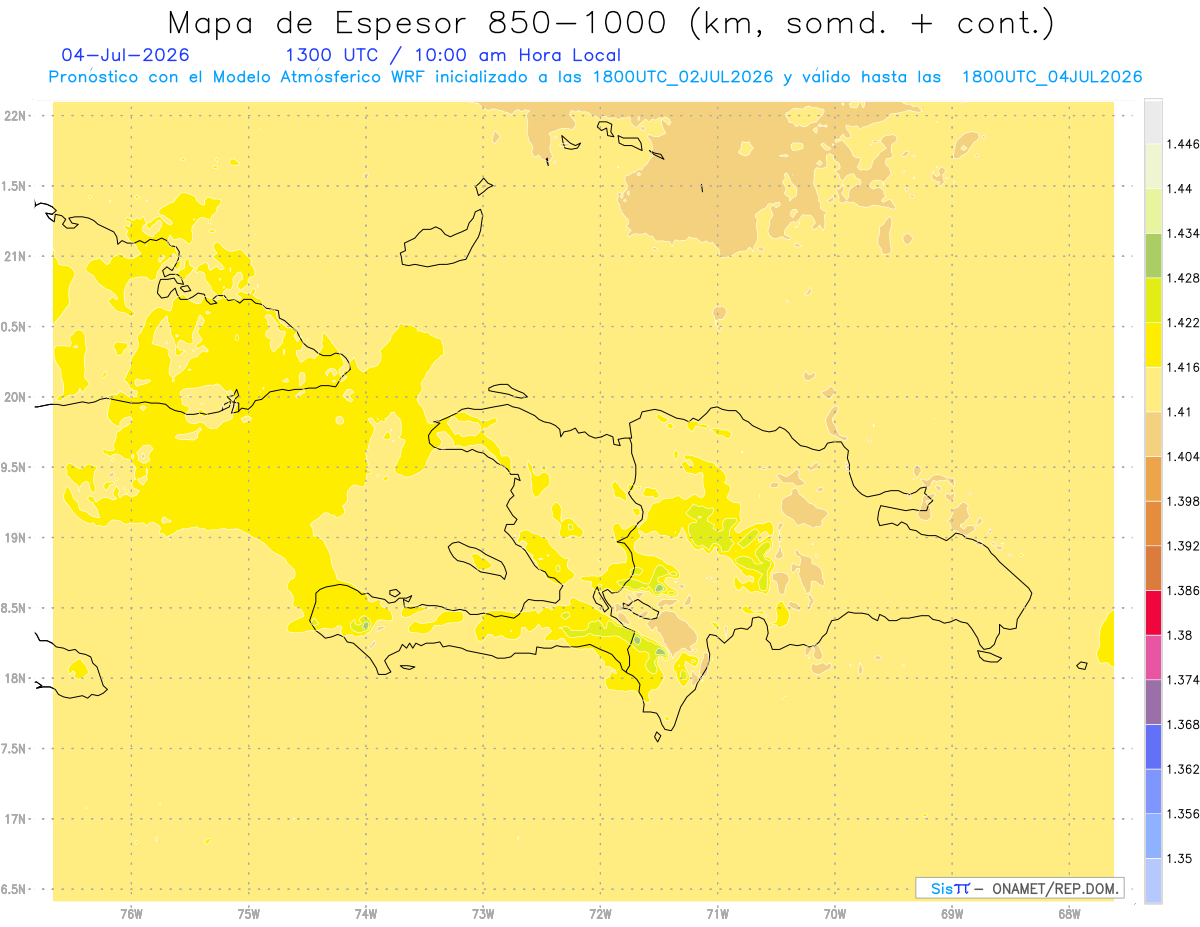
Task: Click the legend value 1.35
Action: click(1179, 858)
